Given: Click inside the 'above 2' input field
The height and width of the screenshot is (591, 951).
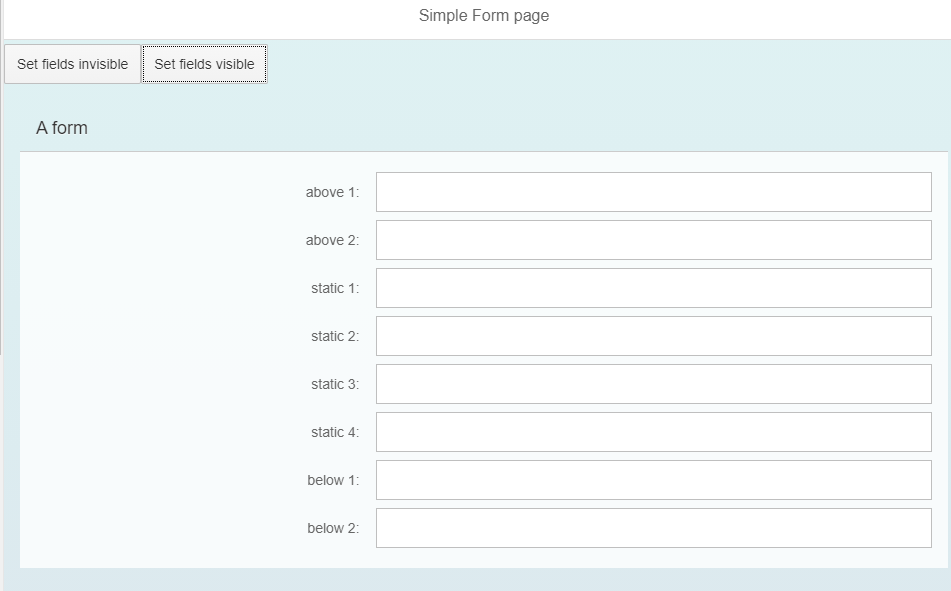Looking at the screenshot, I should (652, 239).
